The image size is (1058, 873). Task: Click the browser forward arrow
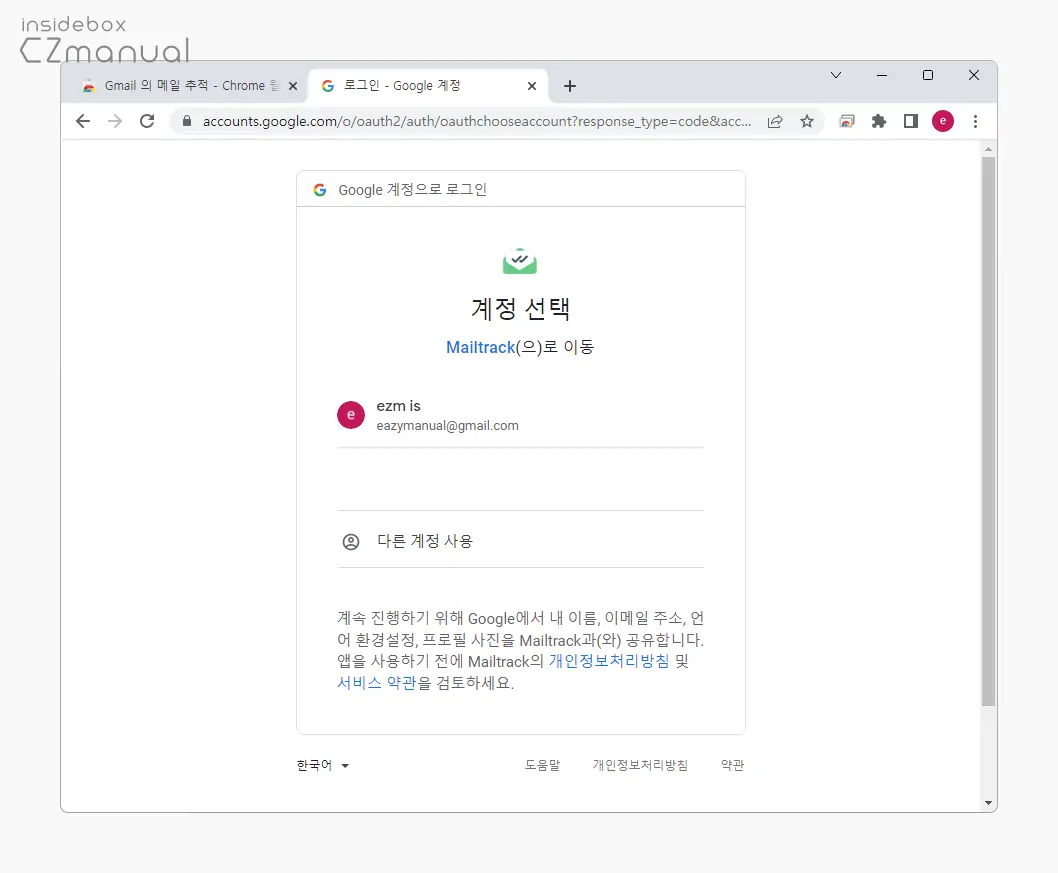coord(115,121)
